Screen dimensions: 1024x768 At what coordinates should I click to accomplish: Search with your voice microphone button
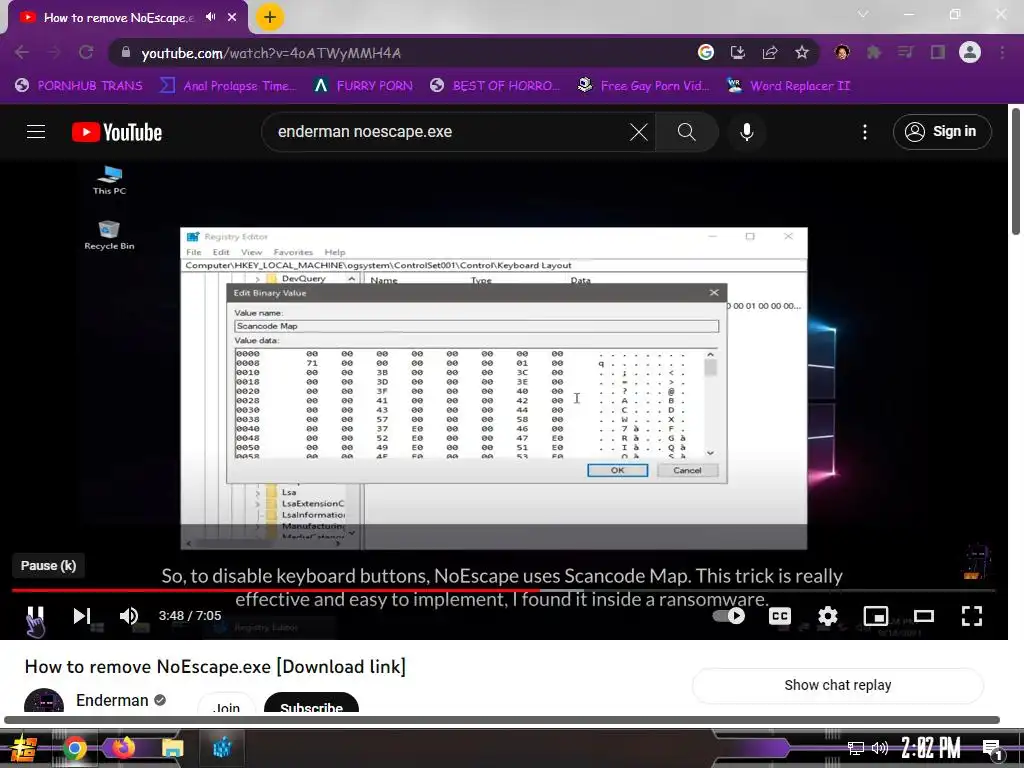(746, 132)
